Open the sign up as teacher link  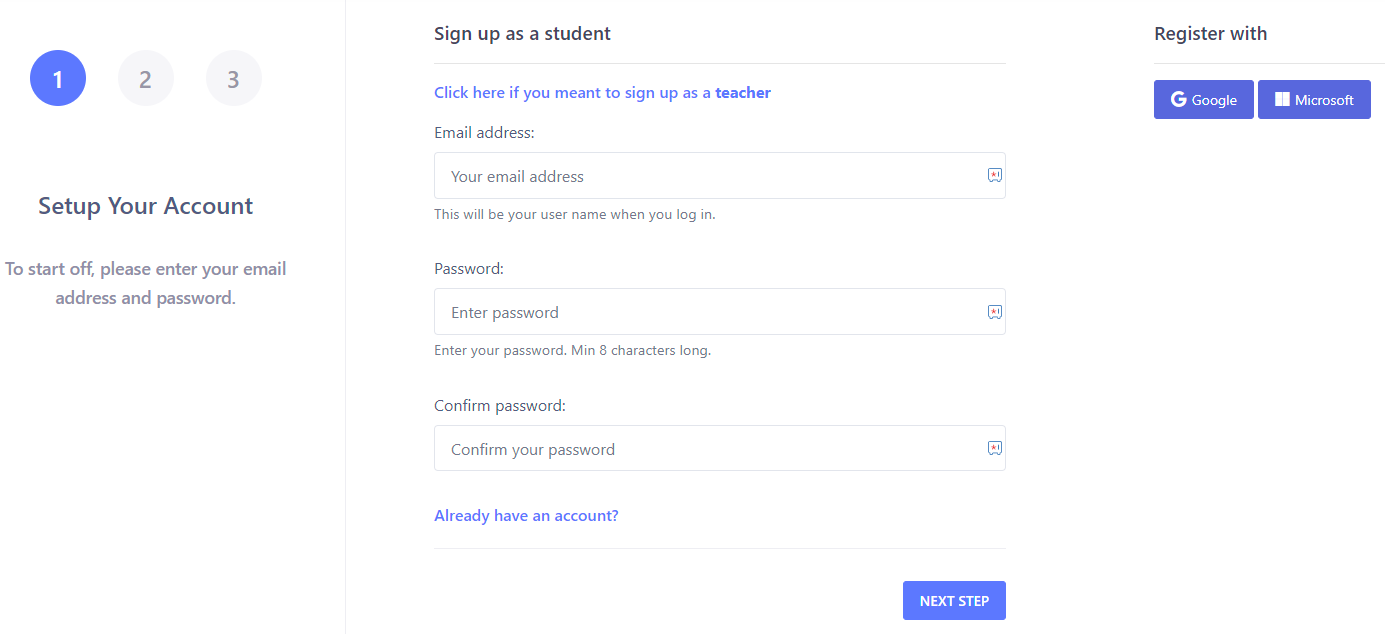coord(602,93)
